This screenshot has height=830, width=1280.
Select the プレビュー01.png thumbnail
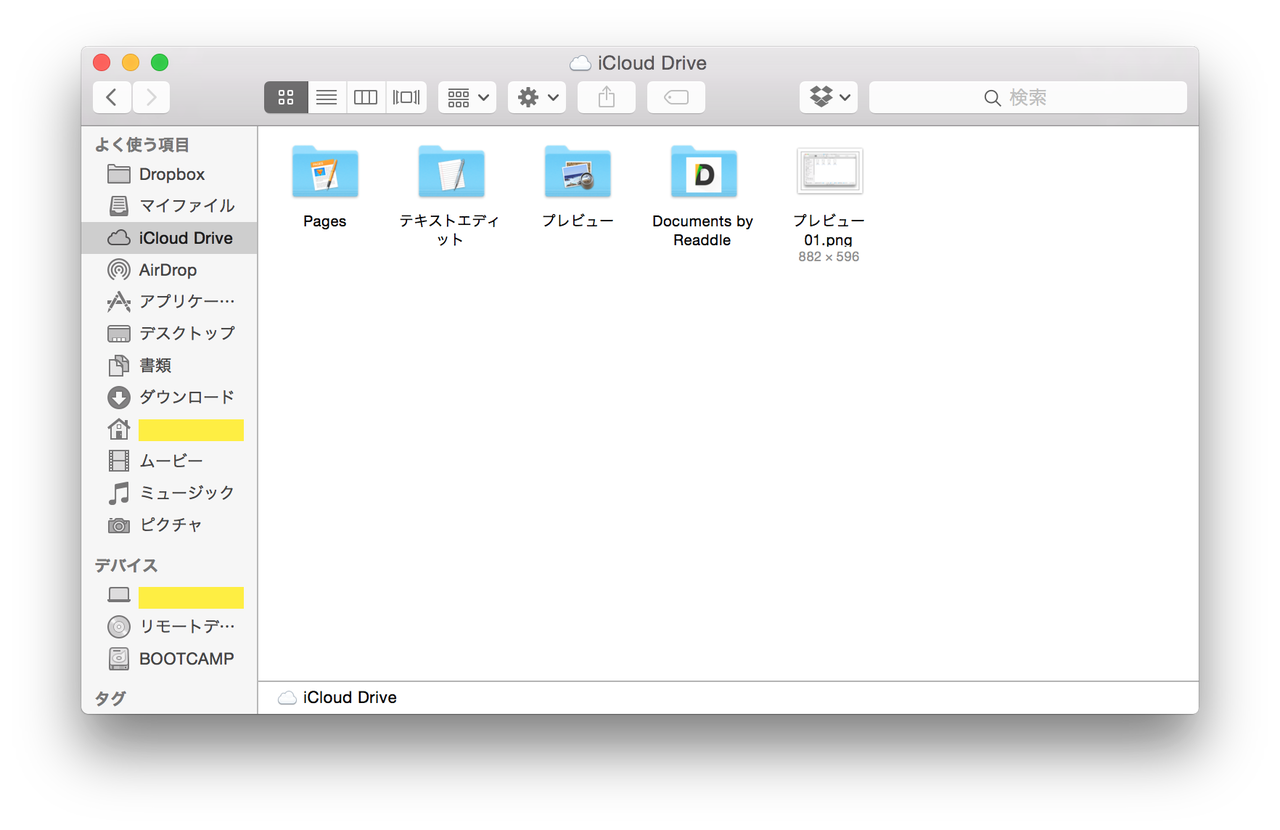click(x=829, y=172)
